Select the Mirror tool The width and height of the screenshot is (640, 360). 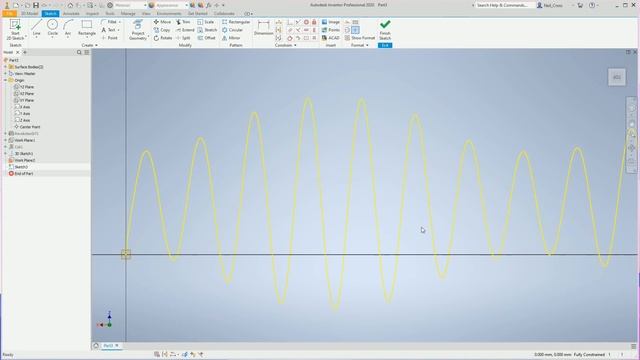click(231, 38)
